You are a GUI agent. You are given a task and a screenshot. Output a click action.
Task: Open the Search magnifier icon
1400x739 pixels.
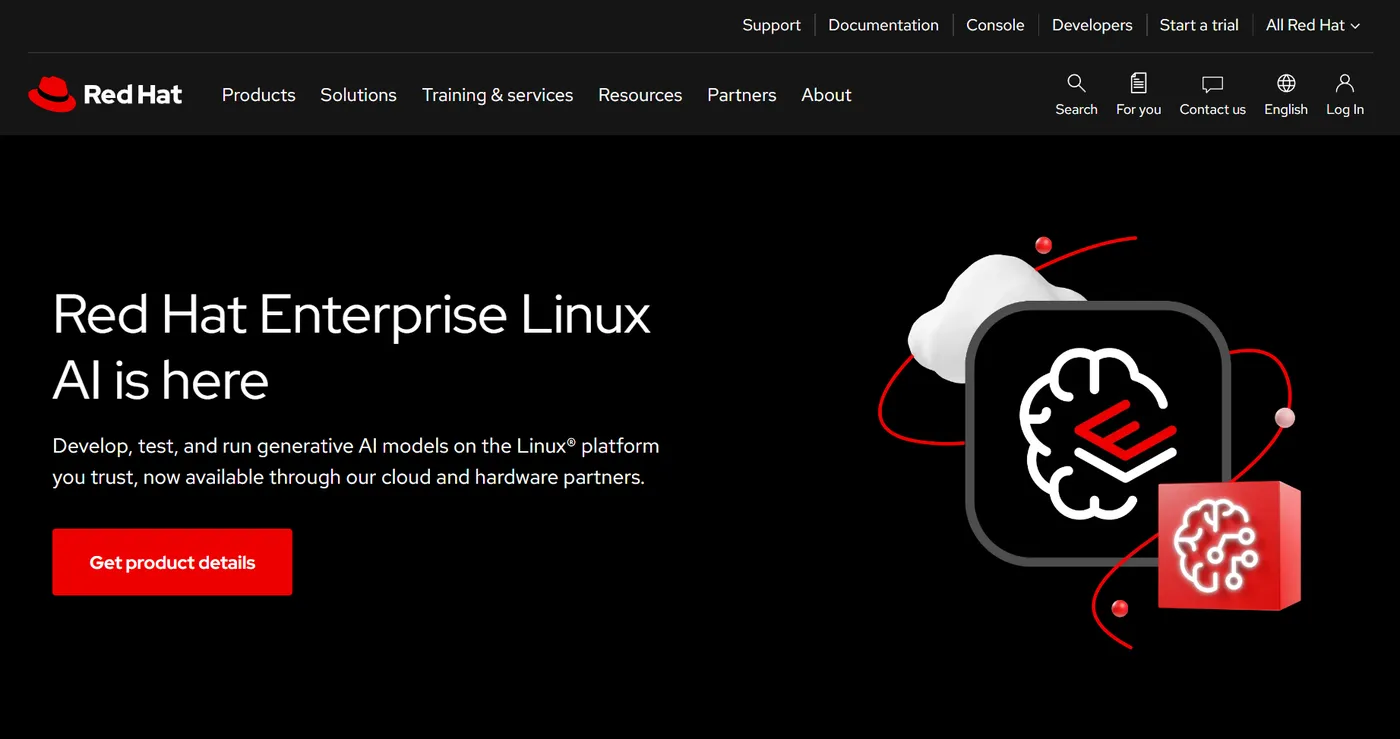coord(1076,83)
